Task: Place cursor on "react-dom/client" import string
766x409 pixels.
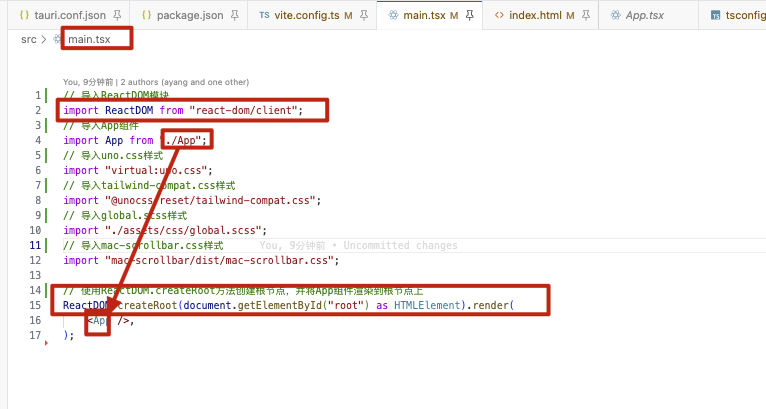Action: (x=244, y=110)
